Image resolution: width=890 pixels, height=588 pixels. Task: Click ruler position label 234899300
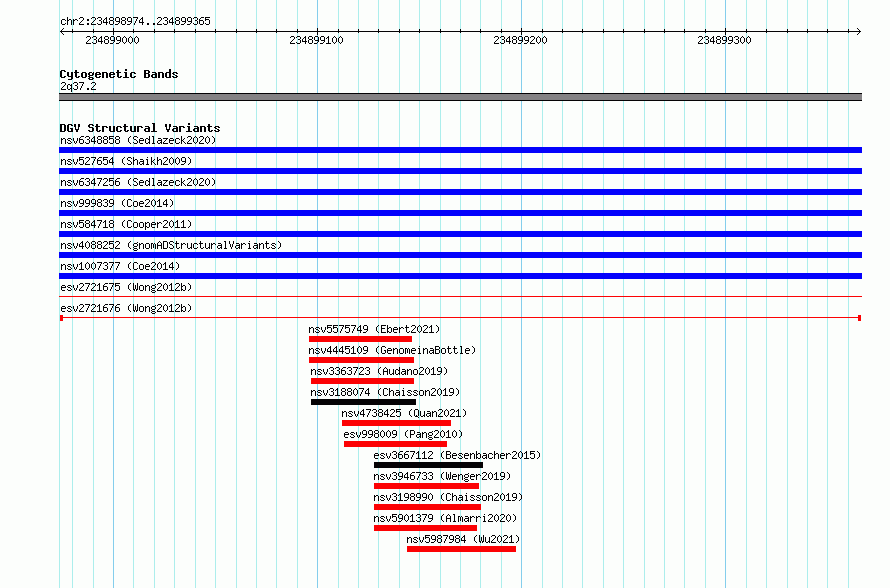point(724,40)
